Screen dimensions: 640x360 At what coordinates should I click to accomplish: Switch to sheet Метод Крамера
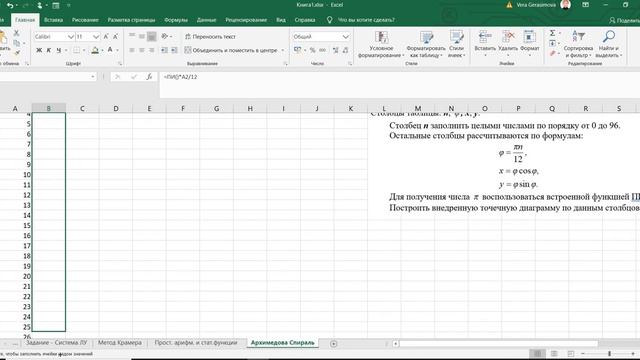pos(120,343)
